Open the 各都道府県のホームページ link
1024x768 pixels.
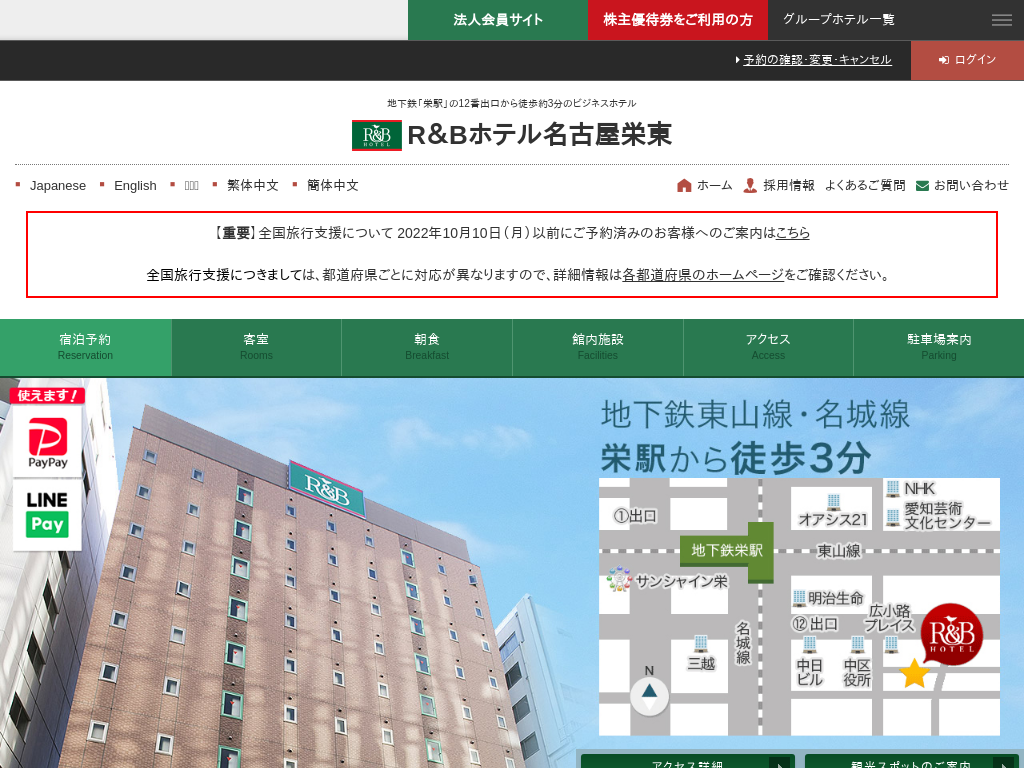pyautogui.click(x=702, y=275)
